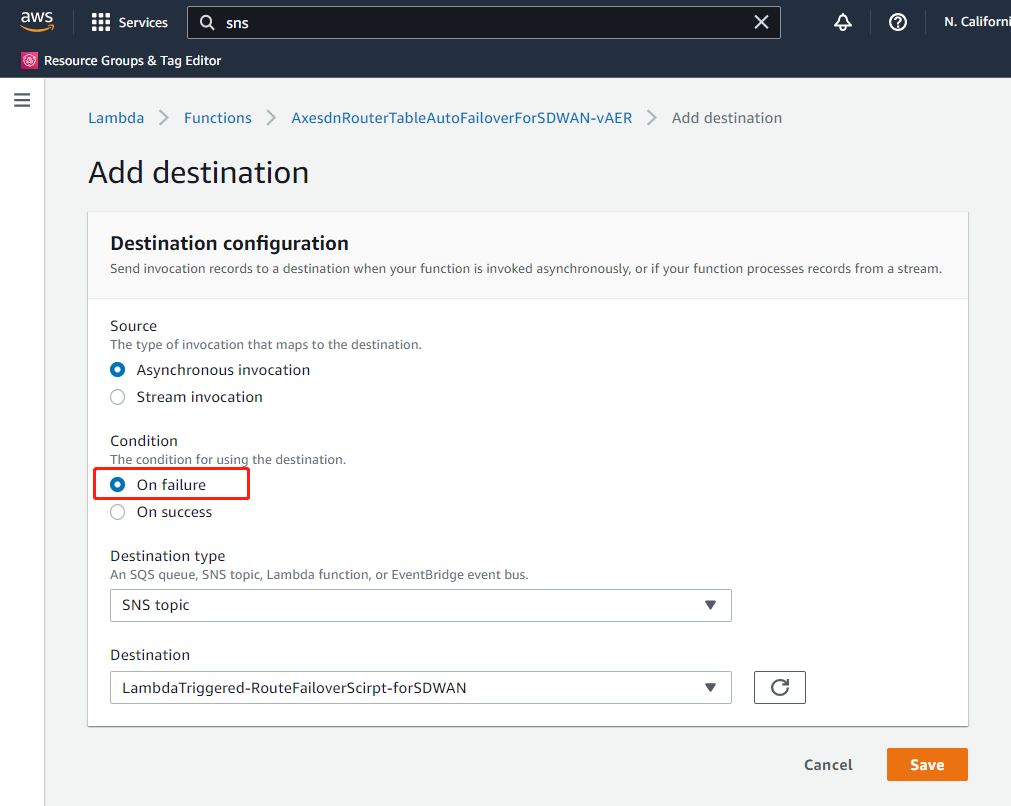Expand the hamburger side navigation menu
The image size is (1011, 806).
tap(22, 100)
